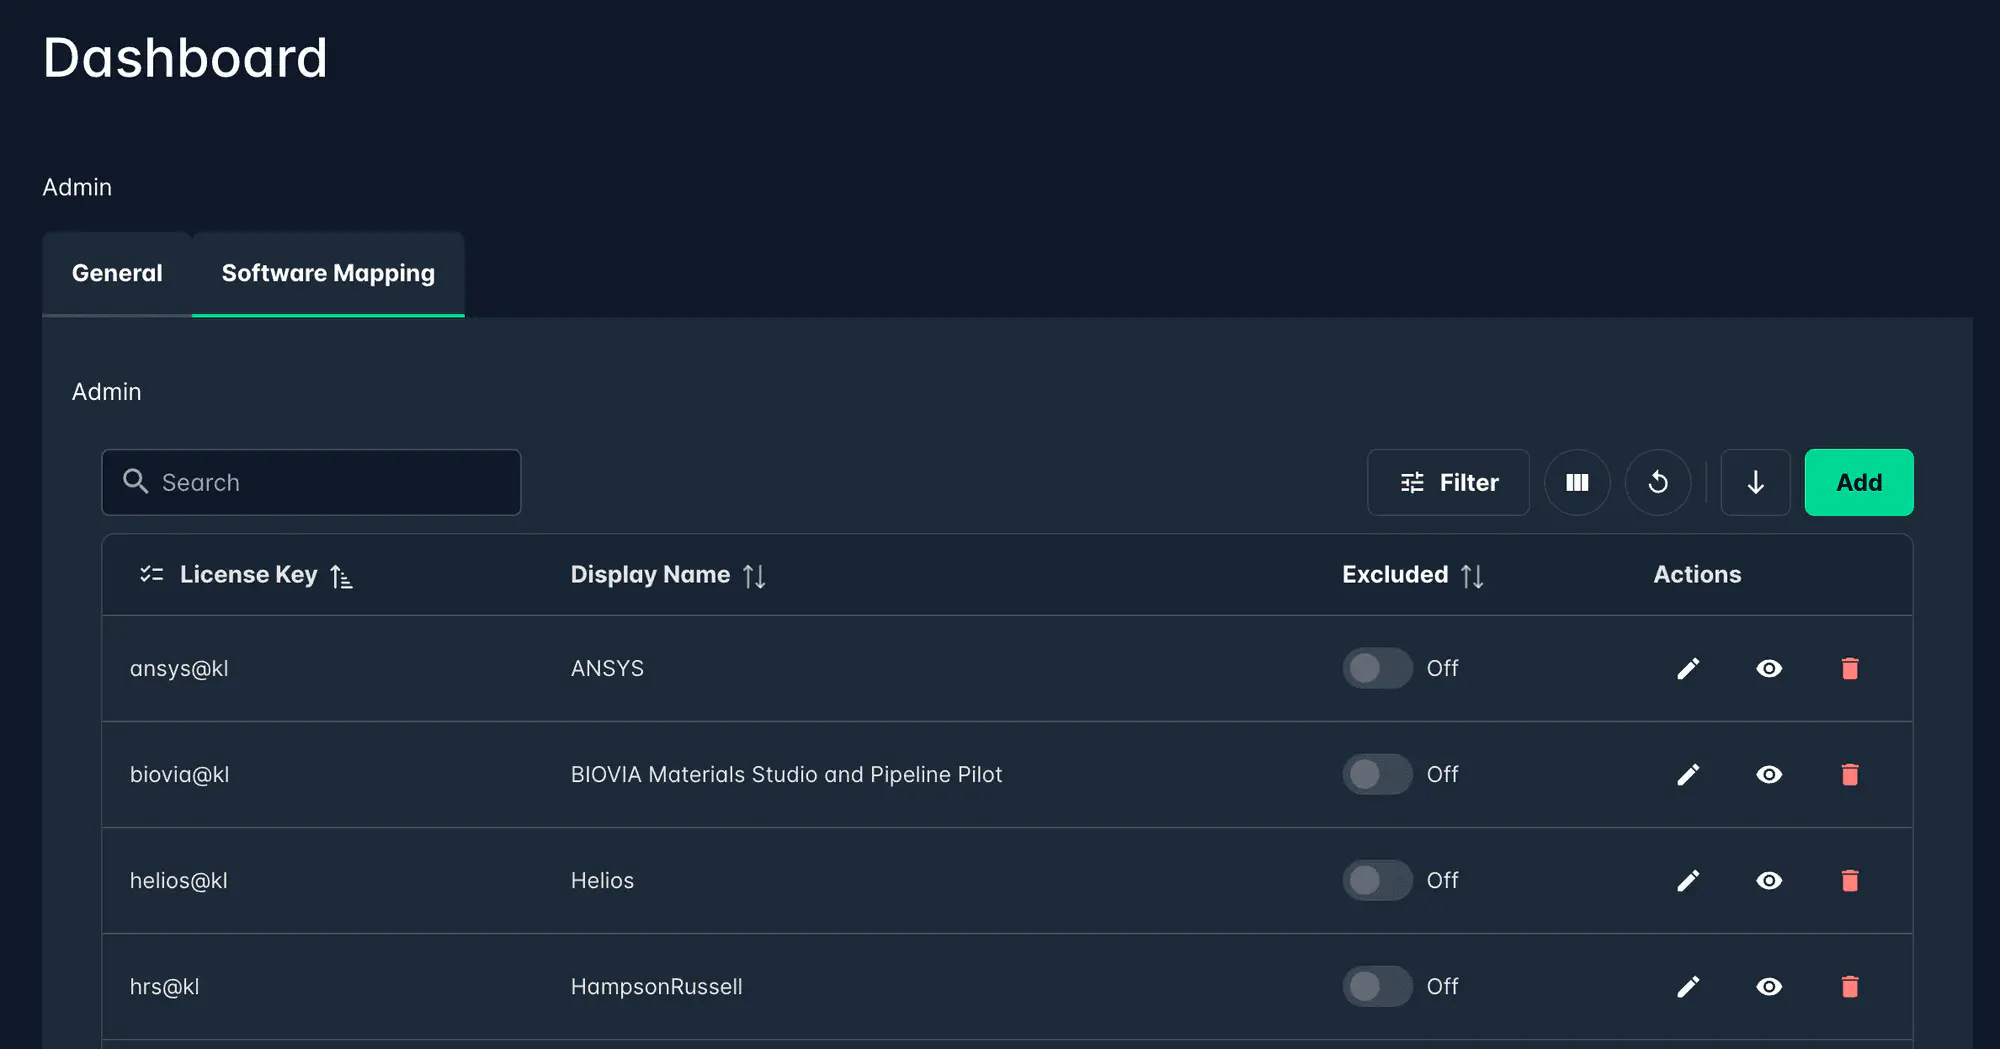Click the reset/refresh table icon

click(1657, 482)
